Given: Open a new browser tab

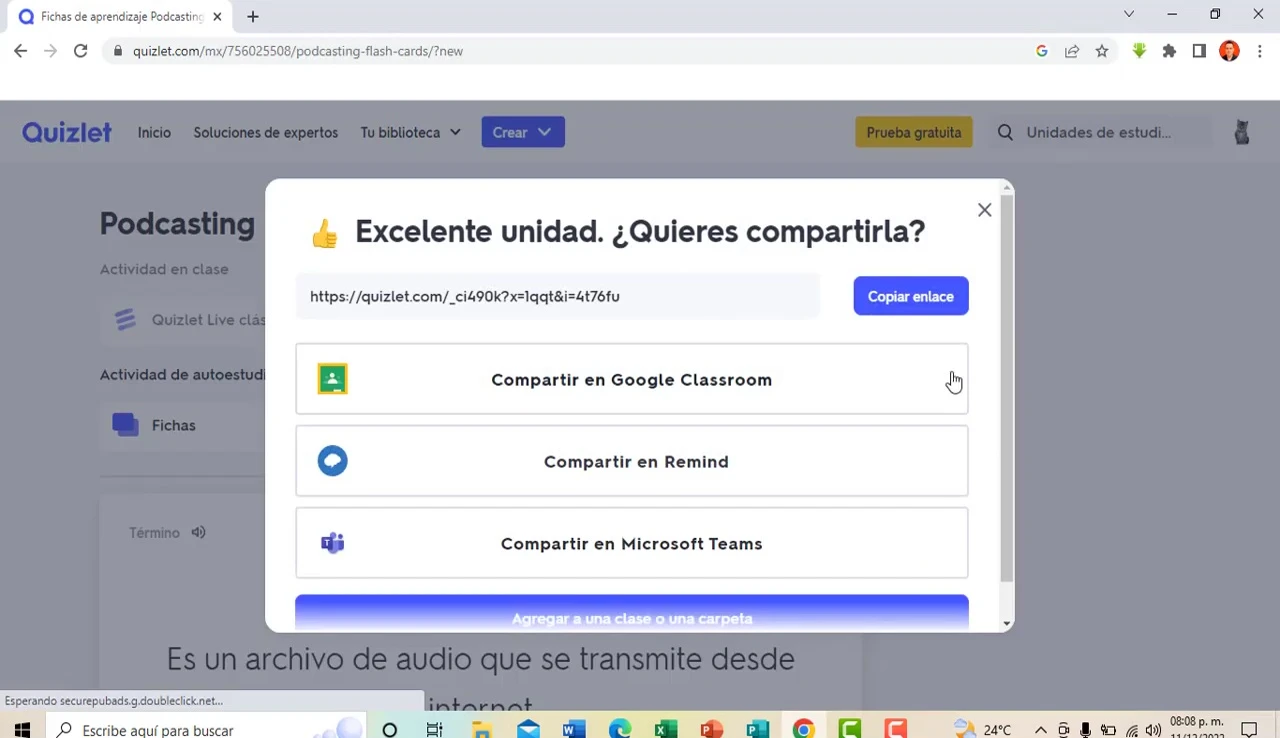Looking at the screenshot, I should click(253, 17).
